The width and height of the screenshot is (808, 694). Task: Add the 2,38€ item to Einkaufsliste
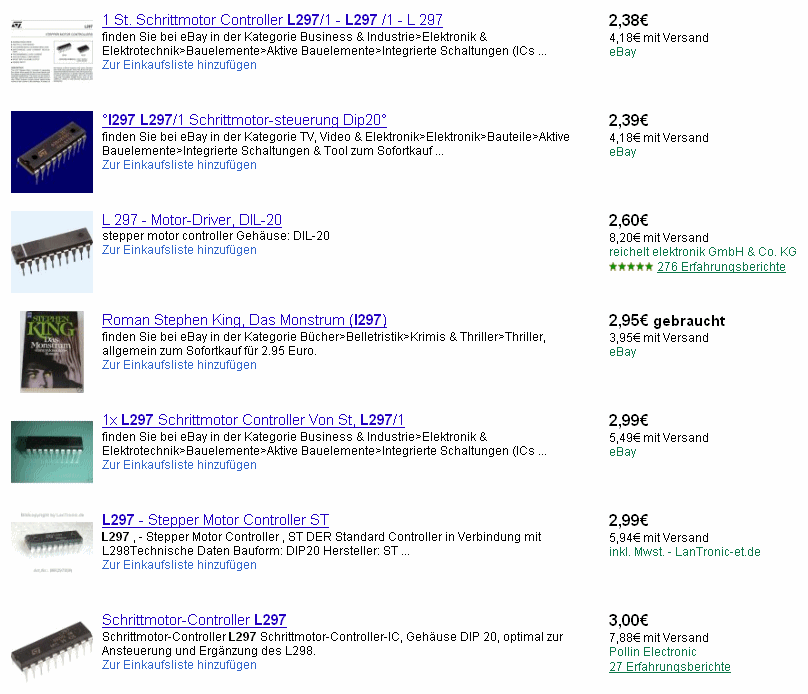pyautogui.click(x=179, y=65)
